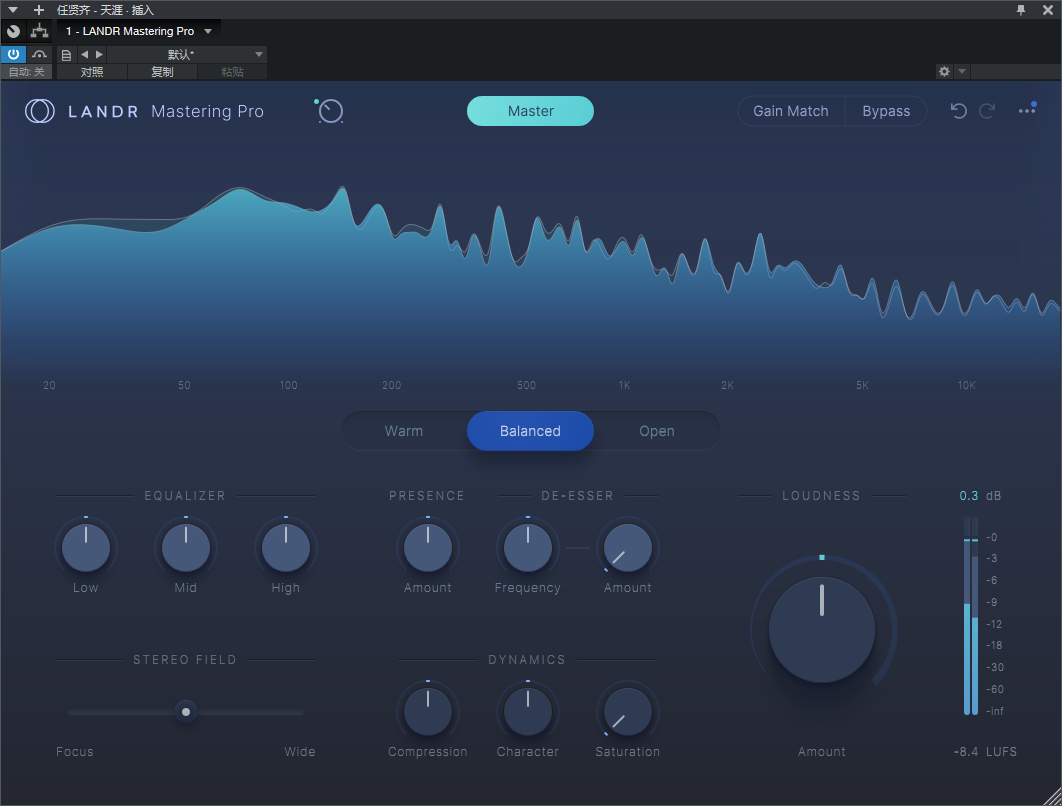Load next preset arrow
The height and width of the screenshot is (806, 1062).
[x=99, y=54]
